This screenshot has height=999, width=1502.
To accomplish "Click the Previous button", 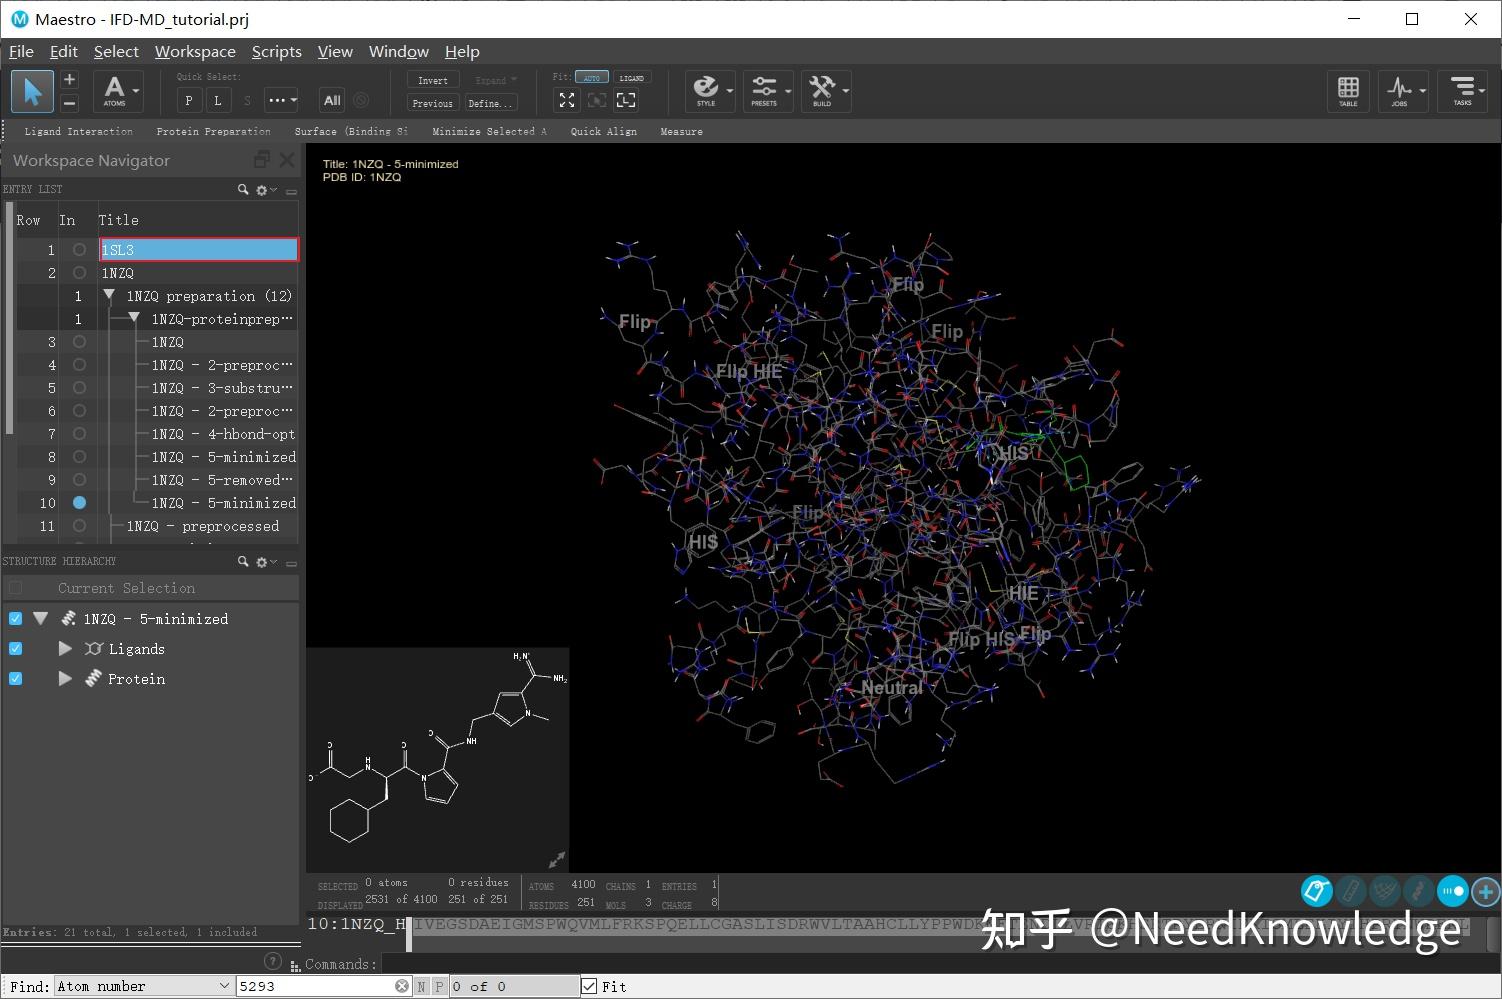I will pyautogui.click(x=431, y=103).
